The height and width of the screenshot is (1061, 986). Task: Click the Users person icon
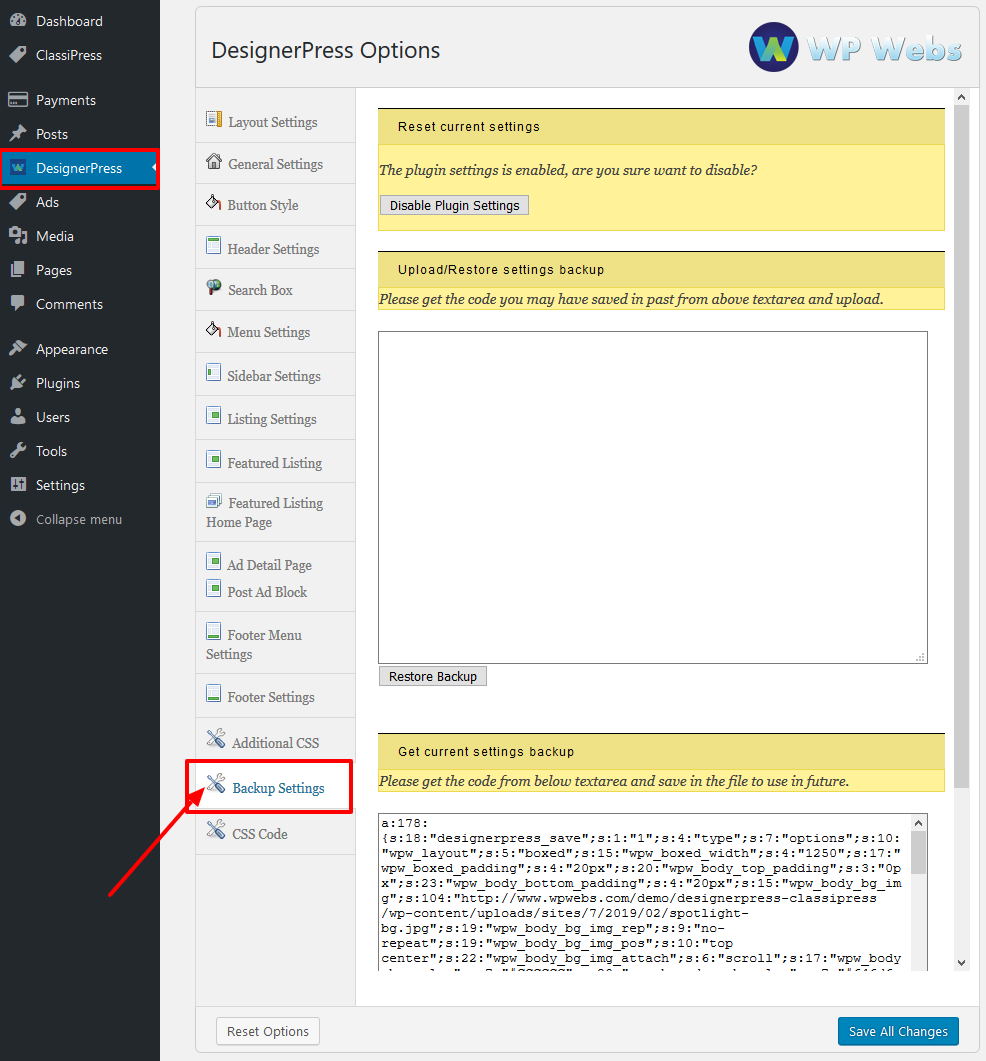coord(18,416)
